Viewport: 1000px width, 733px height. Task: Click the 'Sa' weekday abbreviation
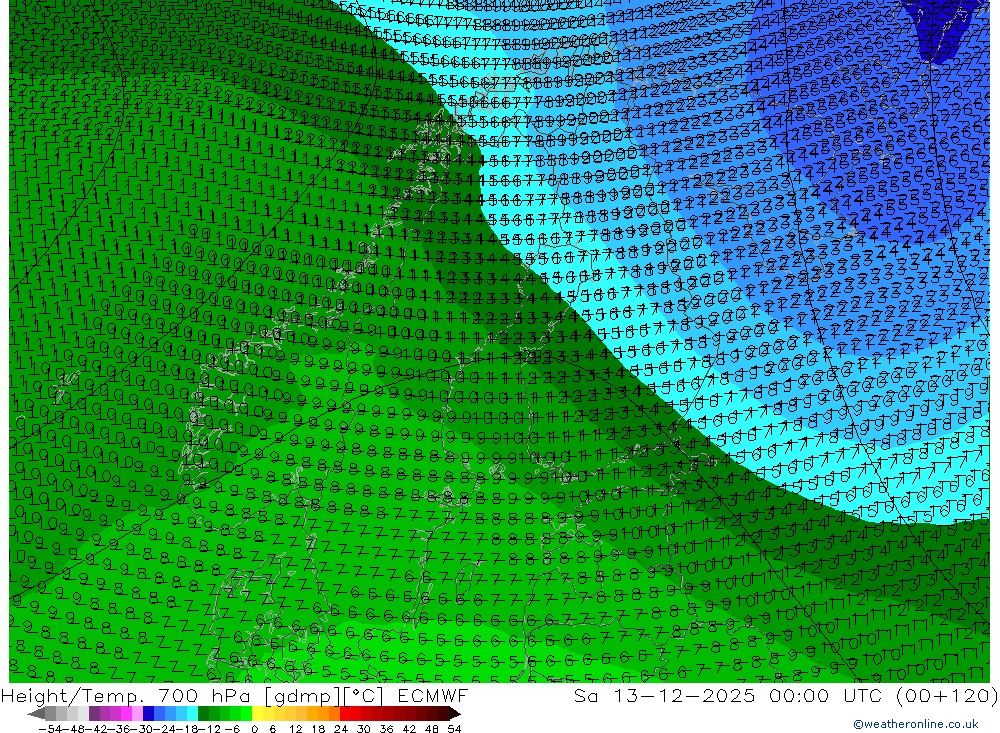point(586,695)
